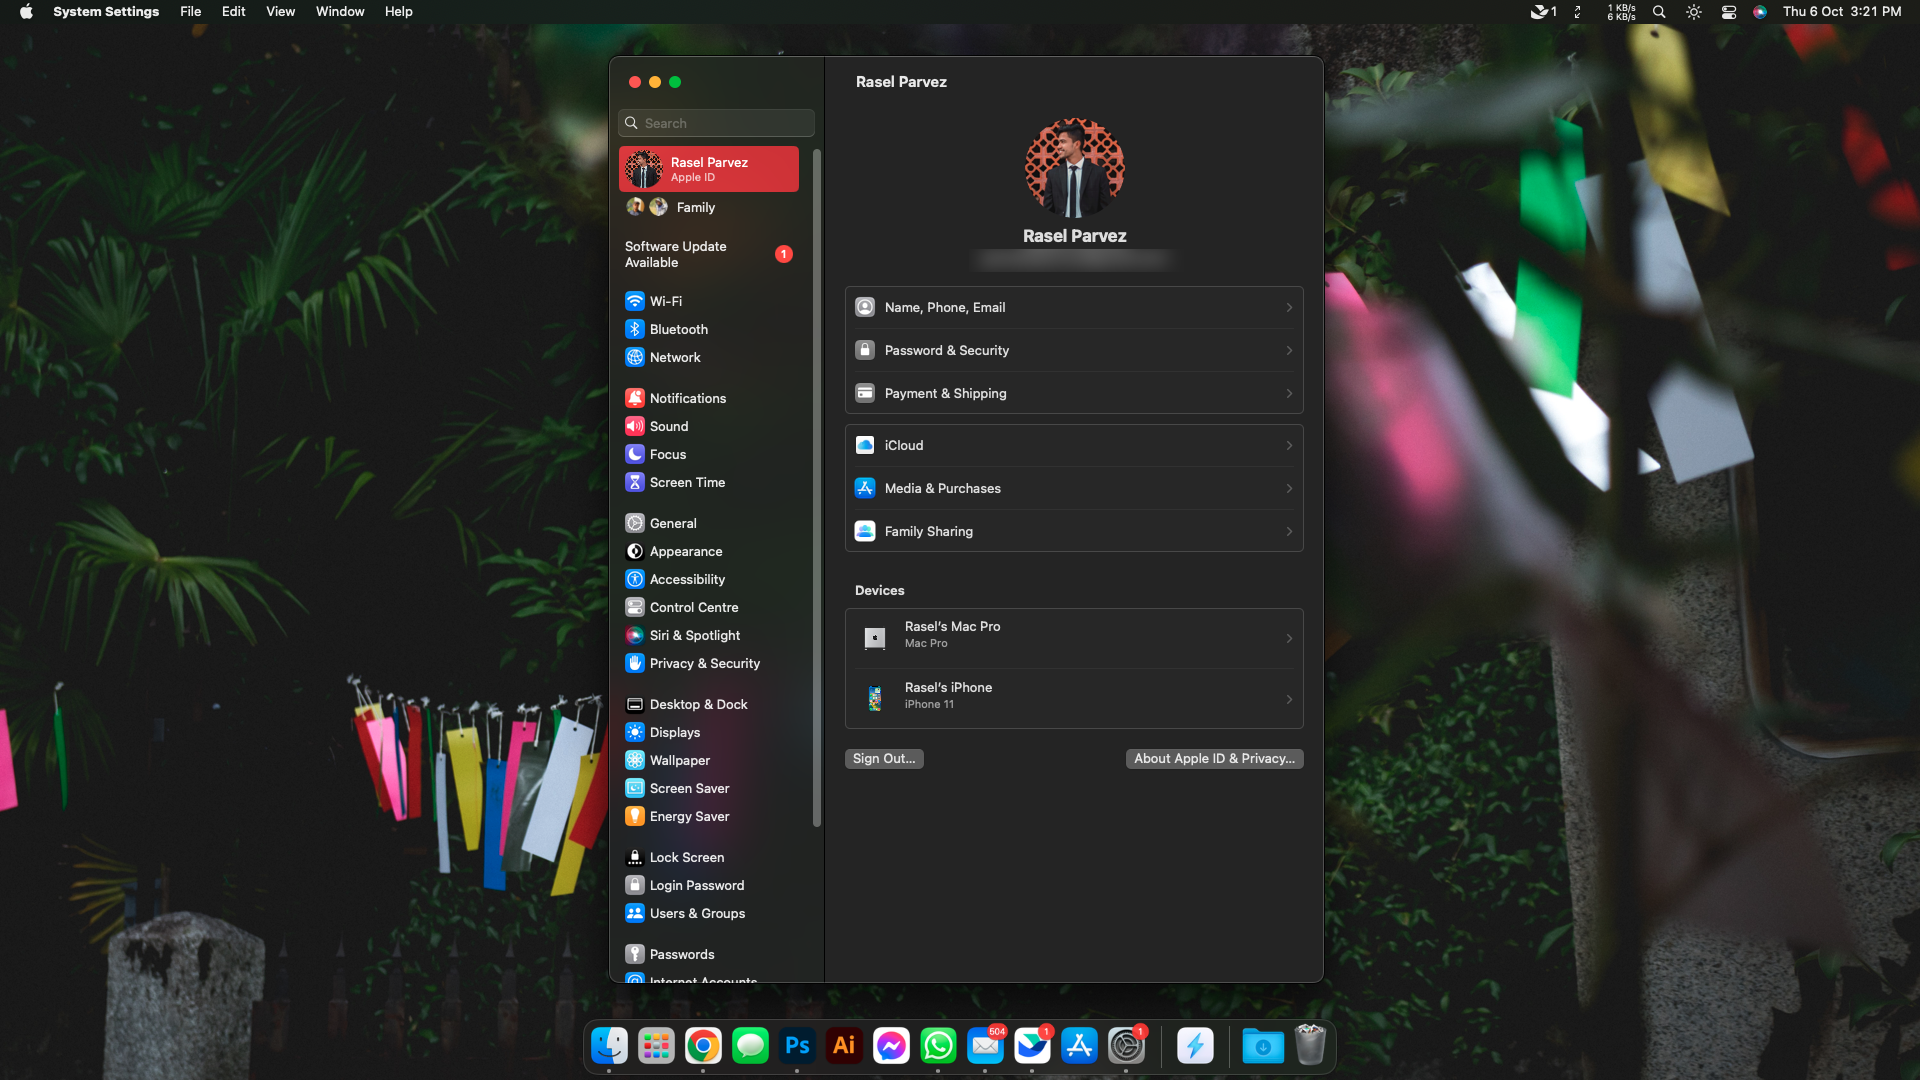Open the View menu
The height and width of the screenshot is (1080, 1920).
tap(280, 11)
